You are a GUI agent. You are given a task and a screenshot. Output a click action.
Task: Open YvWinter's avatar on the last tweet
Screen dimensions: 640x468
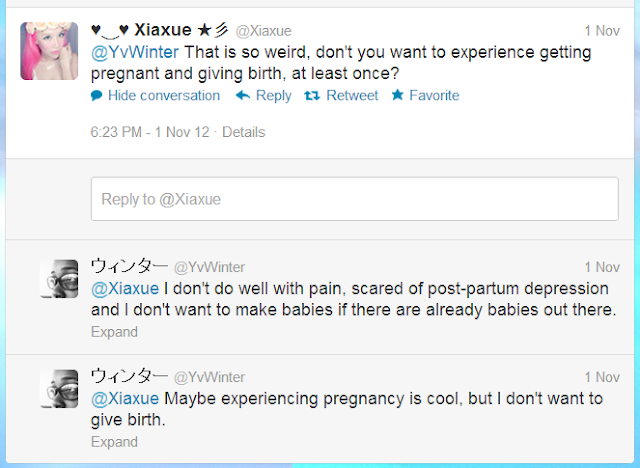tap(59, 389)
